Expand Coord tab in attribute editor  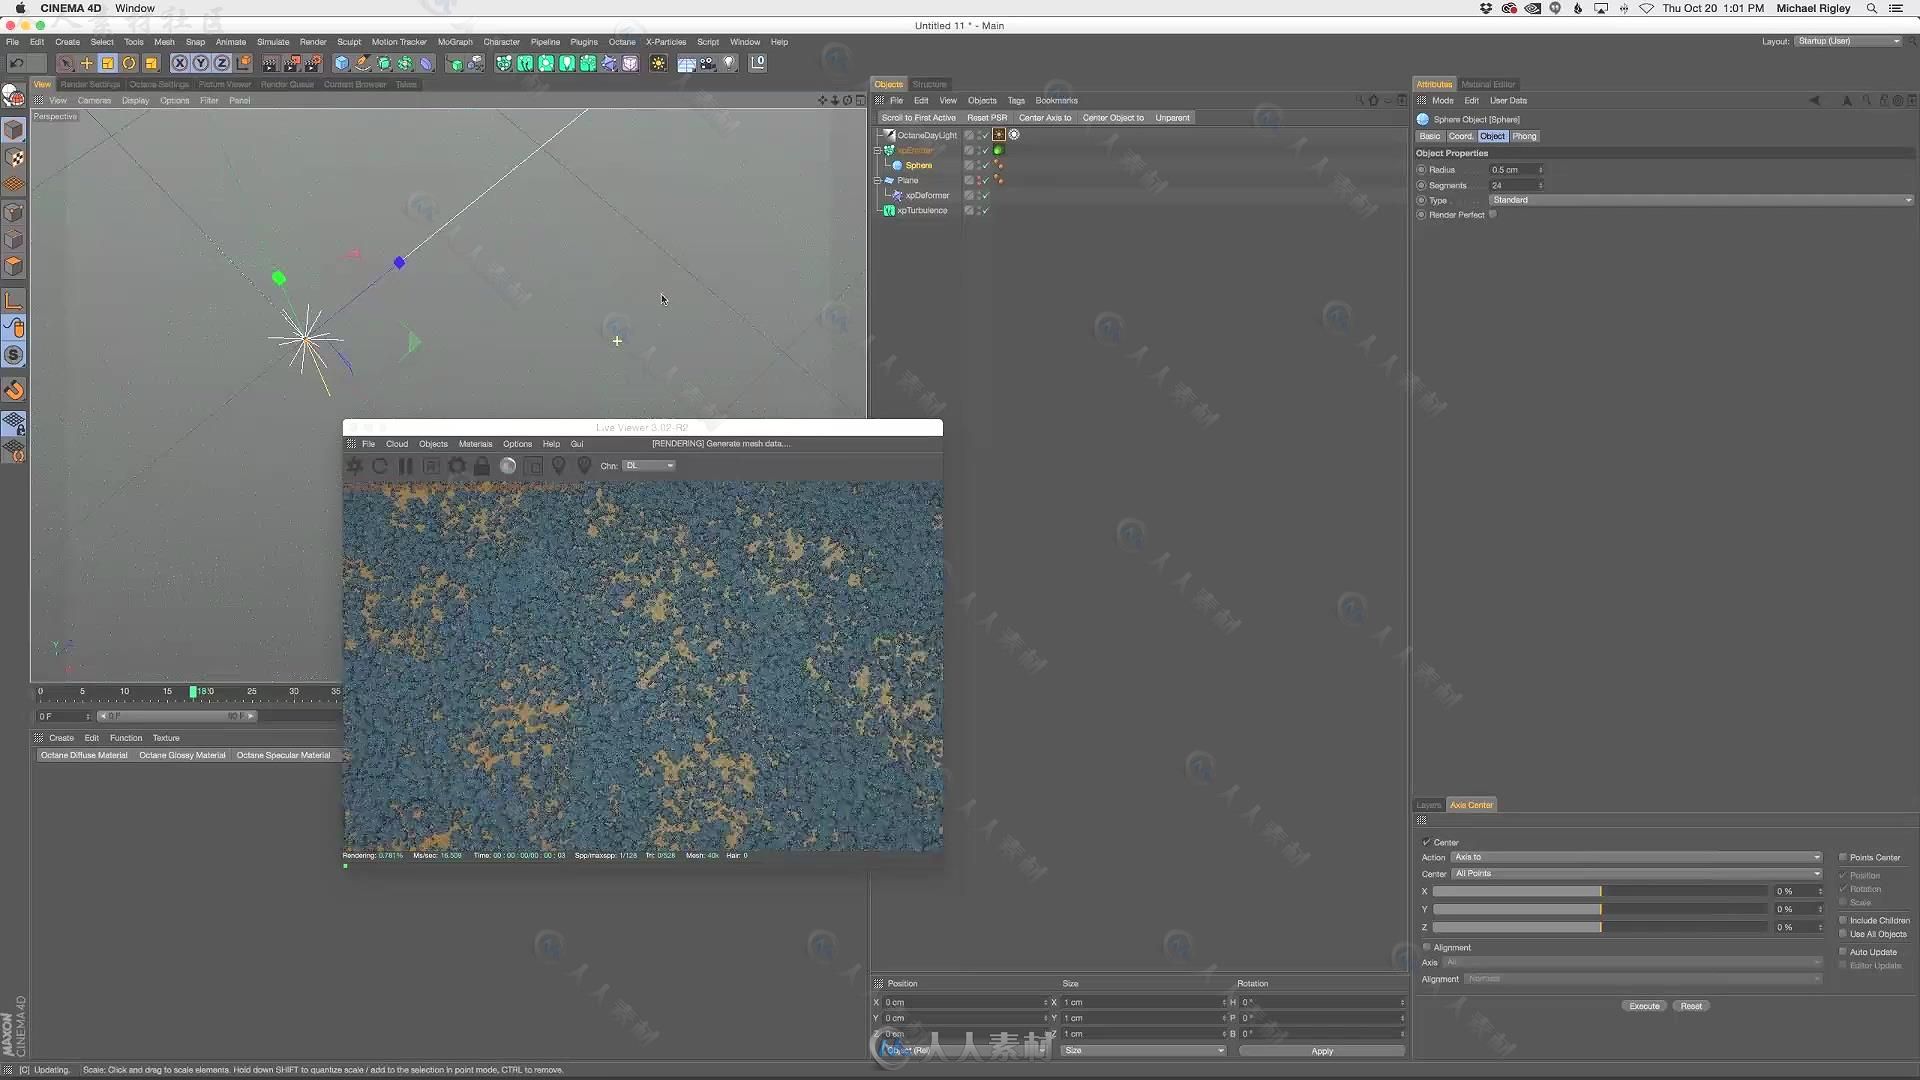click(1460, 136)
